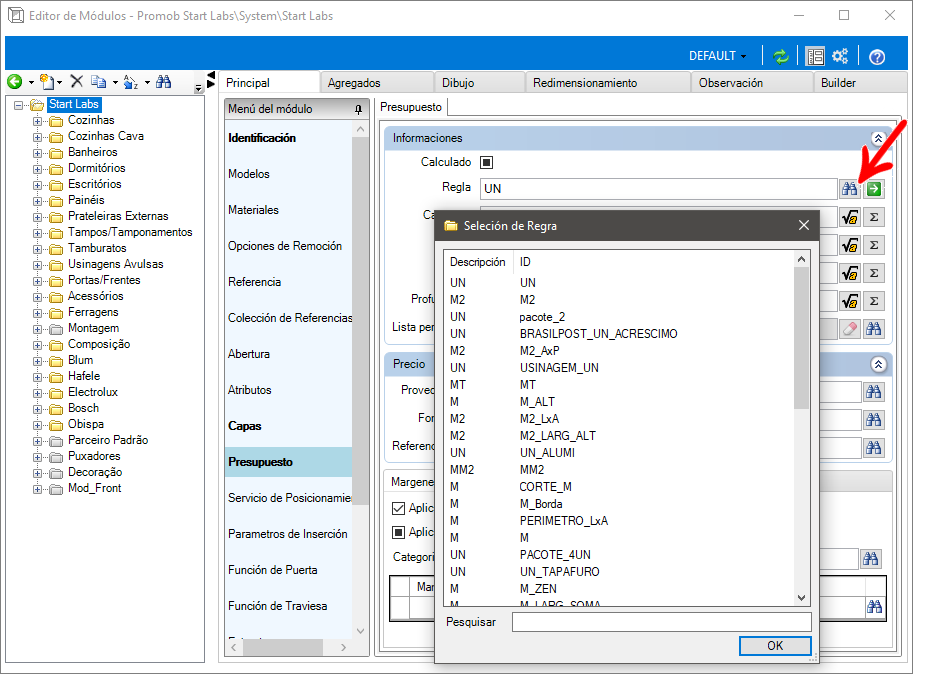Select the Mod_Front tree folder

click(94, 488)
